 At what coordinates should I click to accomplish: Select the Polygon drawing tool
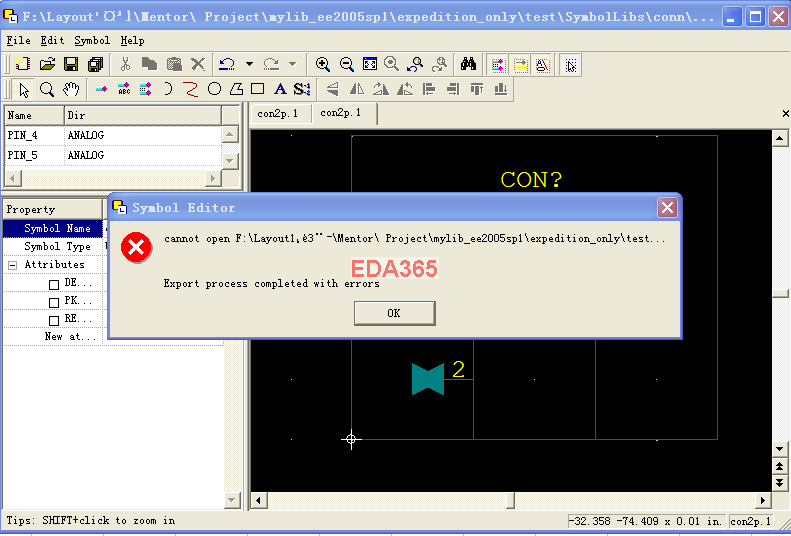236,90
